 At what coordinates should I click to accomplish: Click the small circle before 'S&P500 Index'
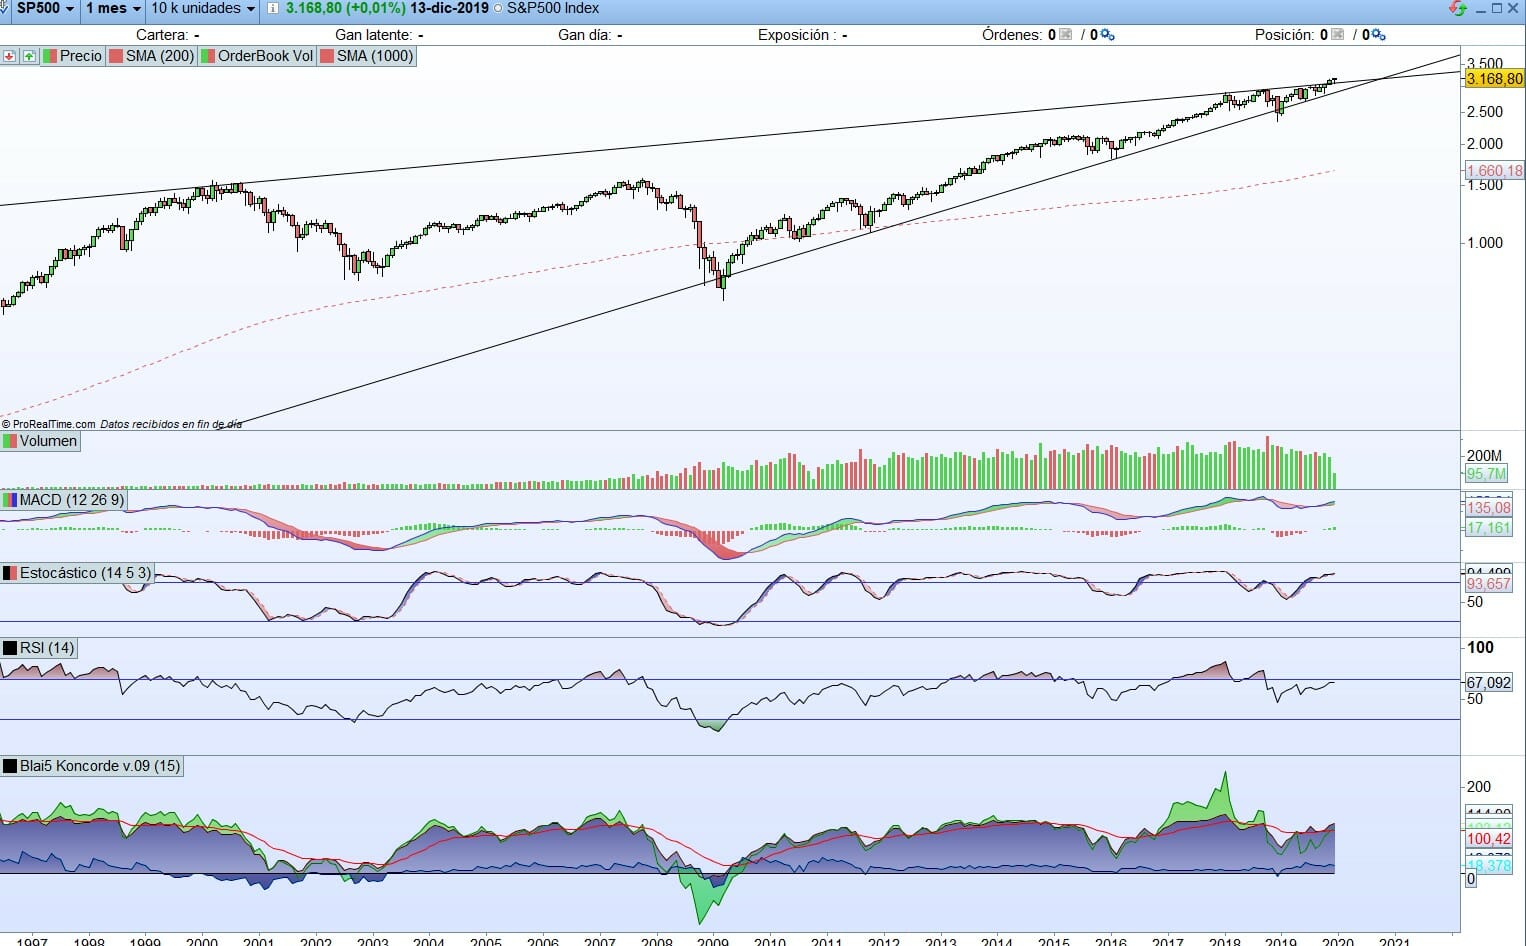pyautogui.click(x=498, y=9)
